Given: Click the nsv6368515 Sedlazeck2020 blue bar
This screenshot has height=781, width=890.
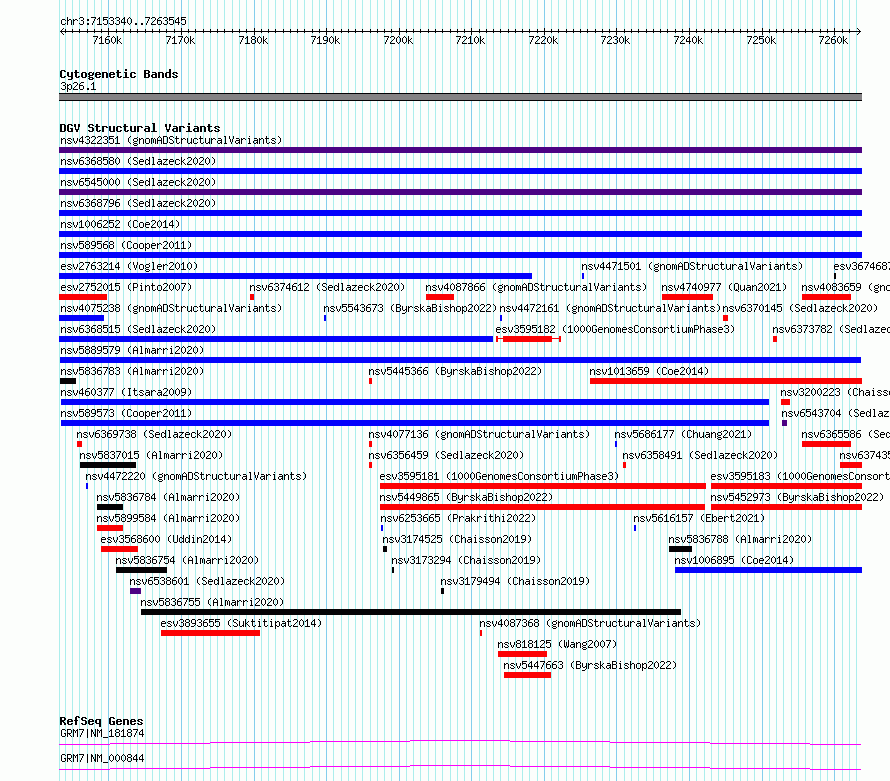Looking at the screenshot, I should (276, 339).
